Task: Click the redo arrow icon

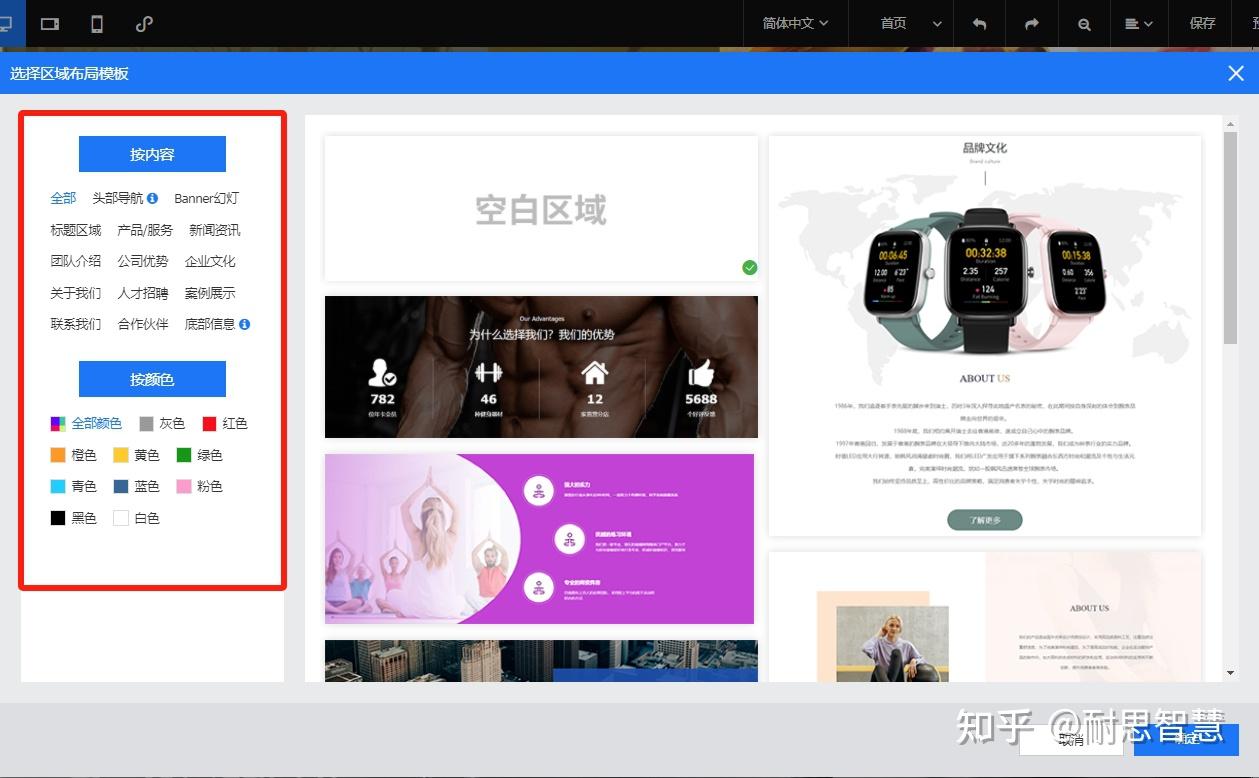Action: pyautogui.click(x=1031, y=24)
